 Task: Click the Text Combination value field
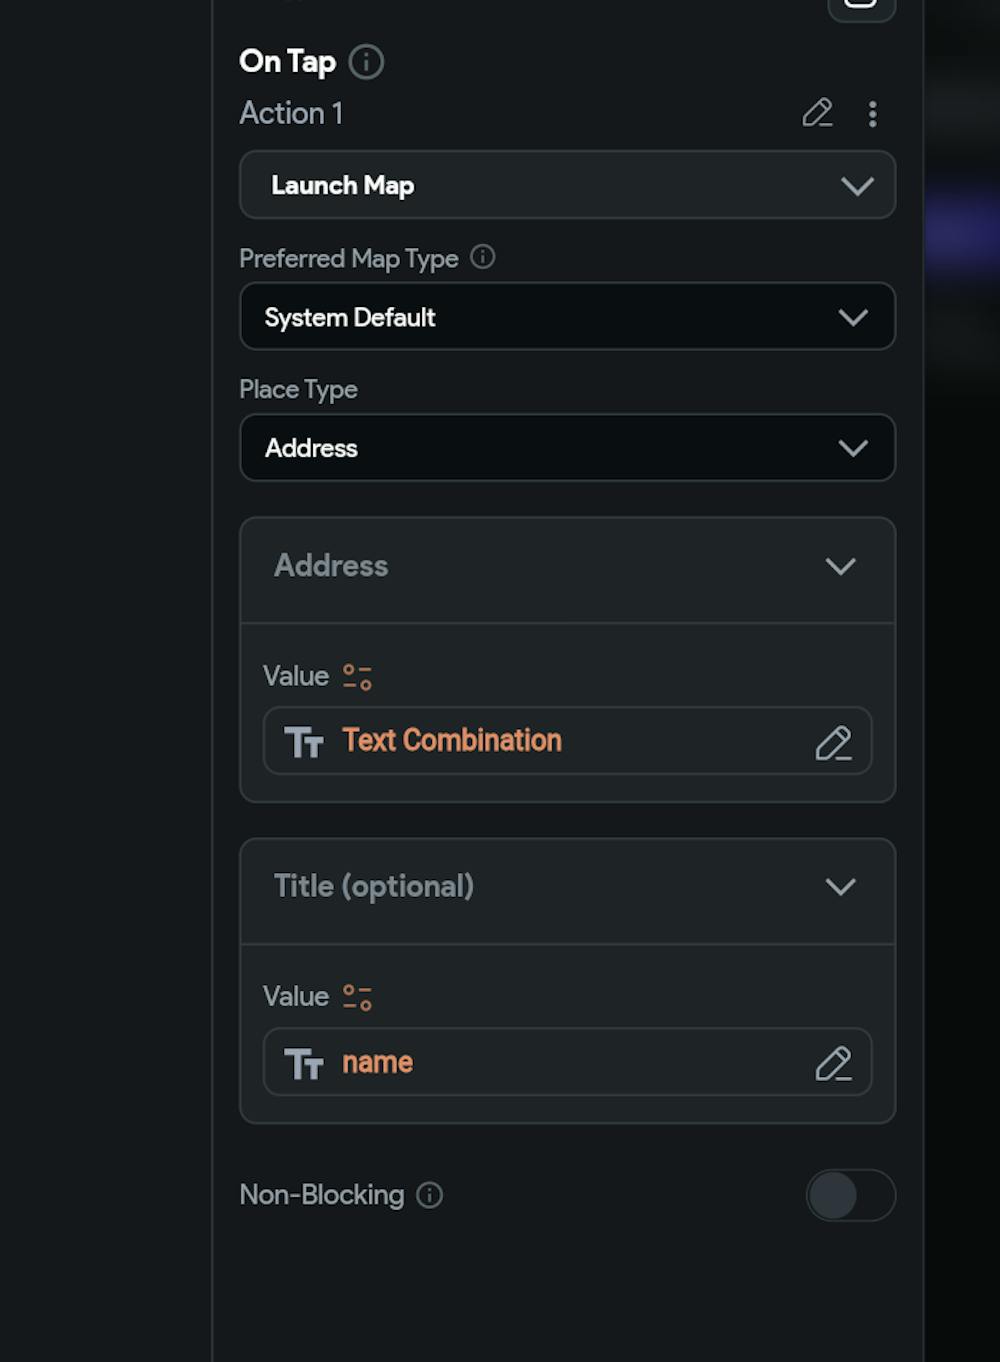tap(540, 741)
